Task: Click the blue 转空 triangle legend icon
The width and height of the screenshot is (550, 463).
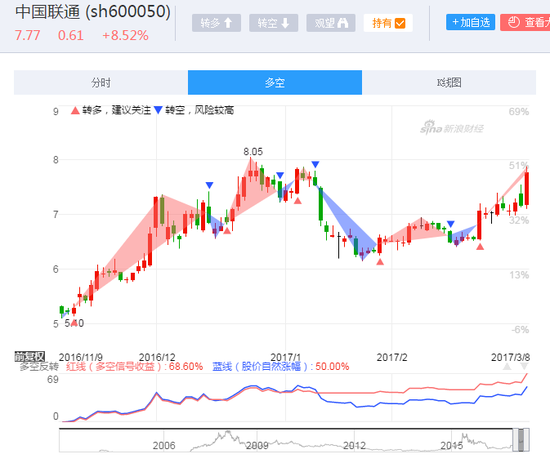Action: coord(158,110)
